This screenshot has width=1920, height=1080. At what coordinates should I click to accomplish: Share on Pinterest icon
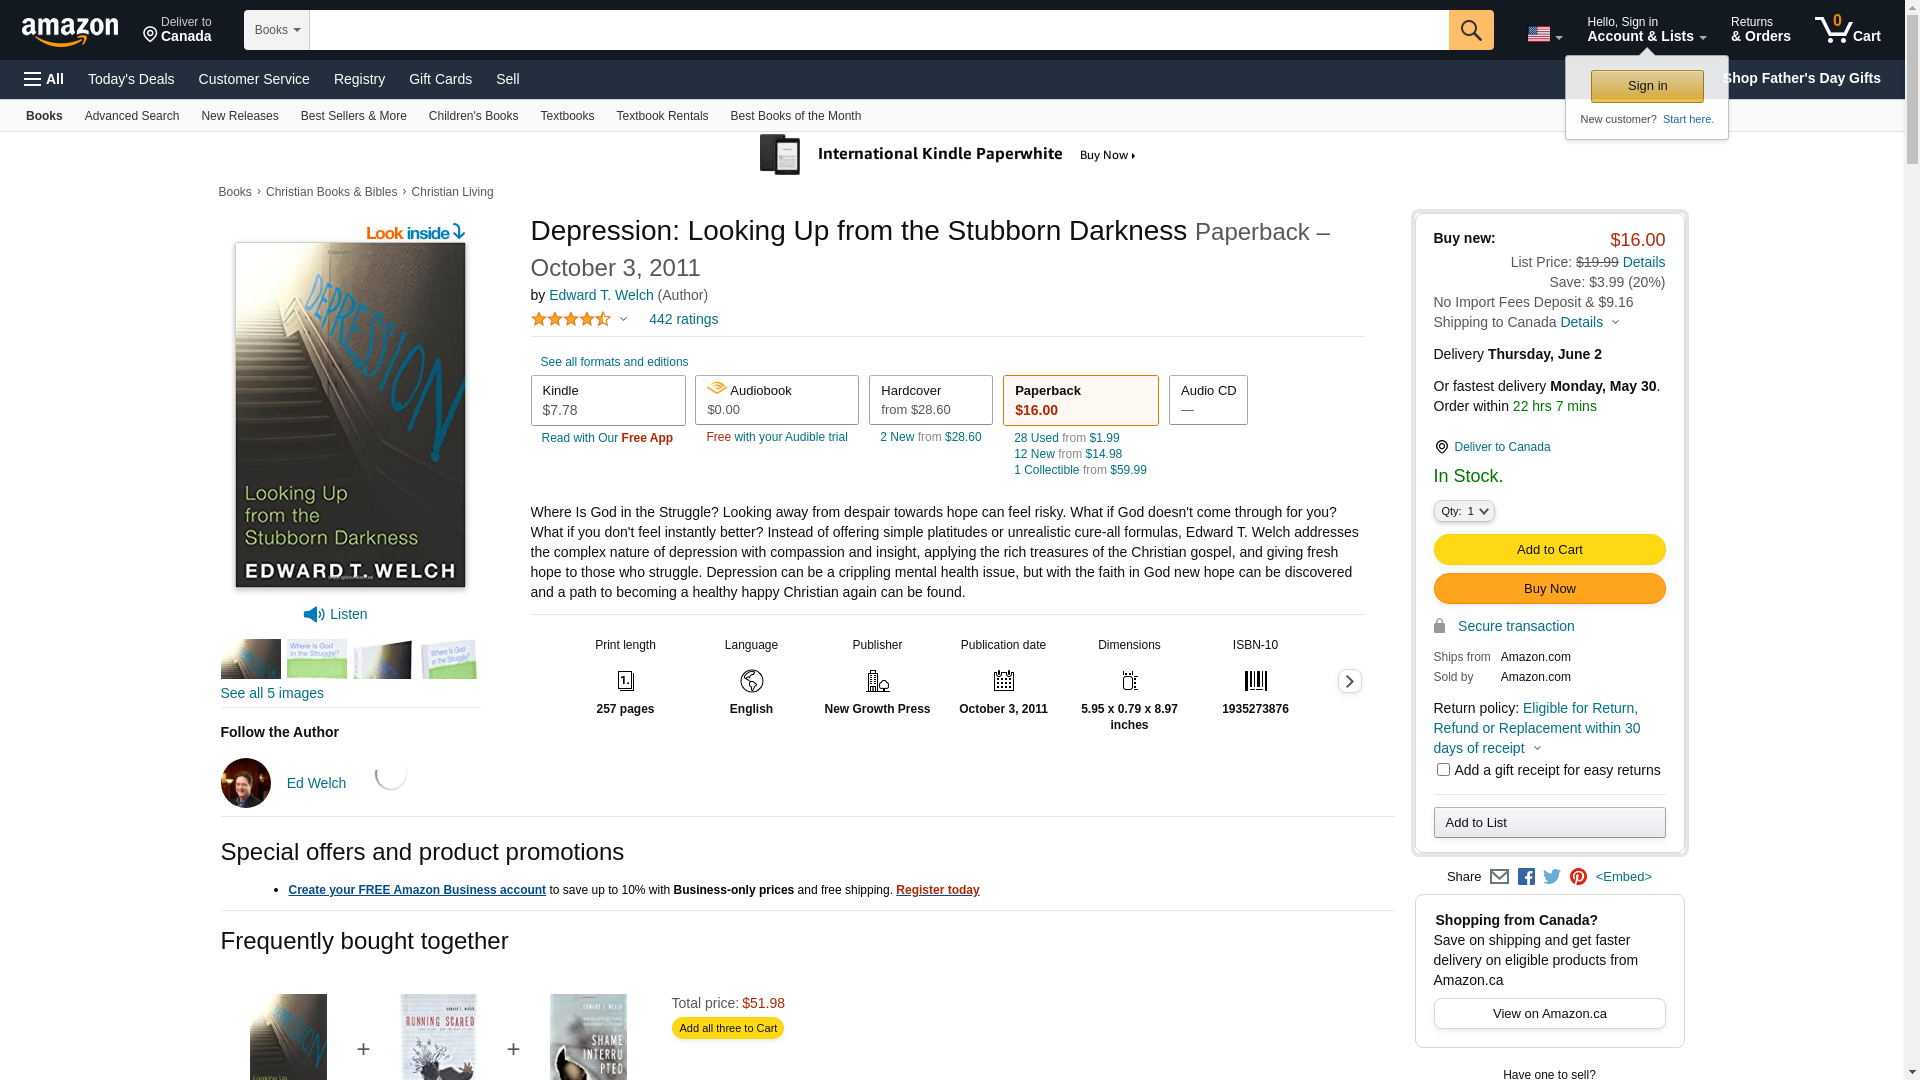tap(1578, 877)
